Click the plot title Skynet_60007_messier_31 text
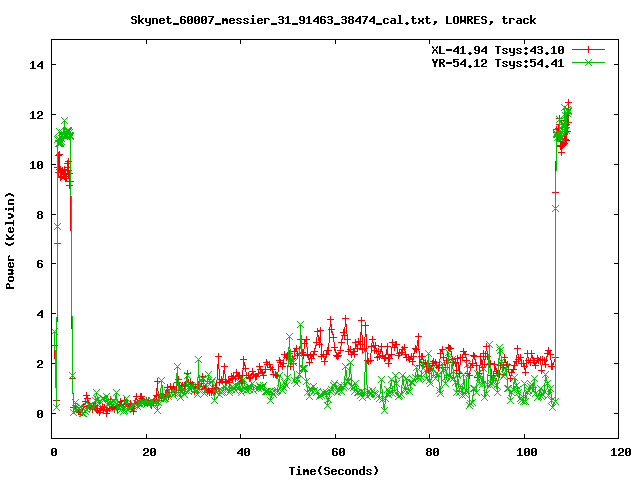 pos(333,20)
